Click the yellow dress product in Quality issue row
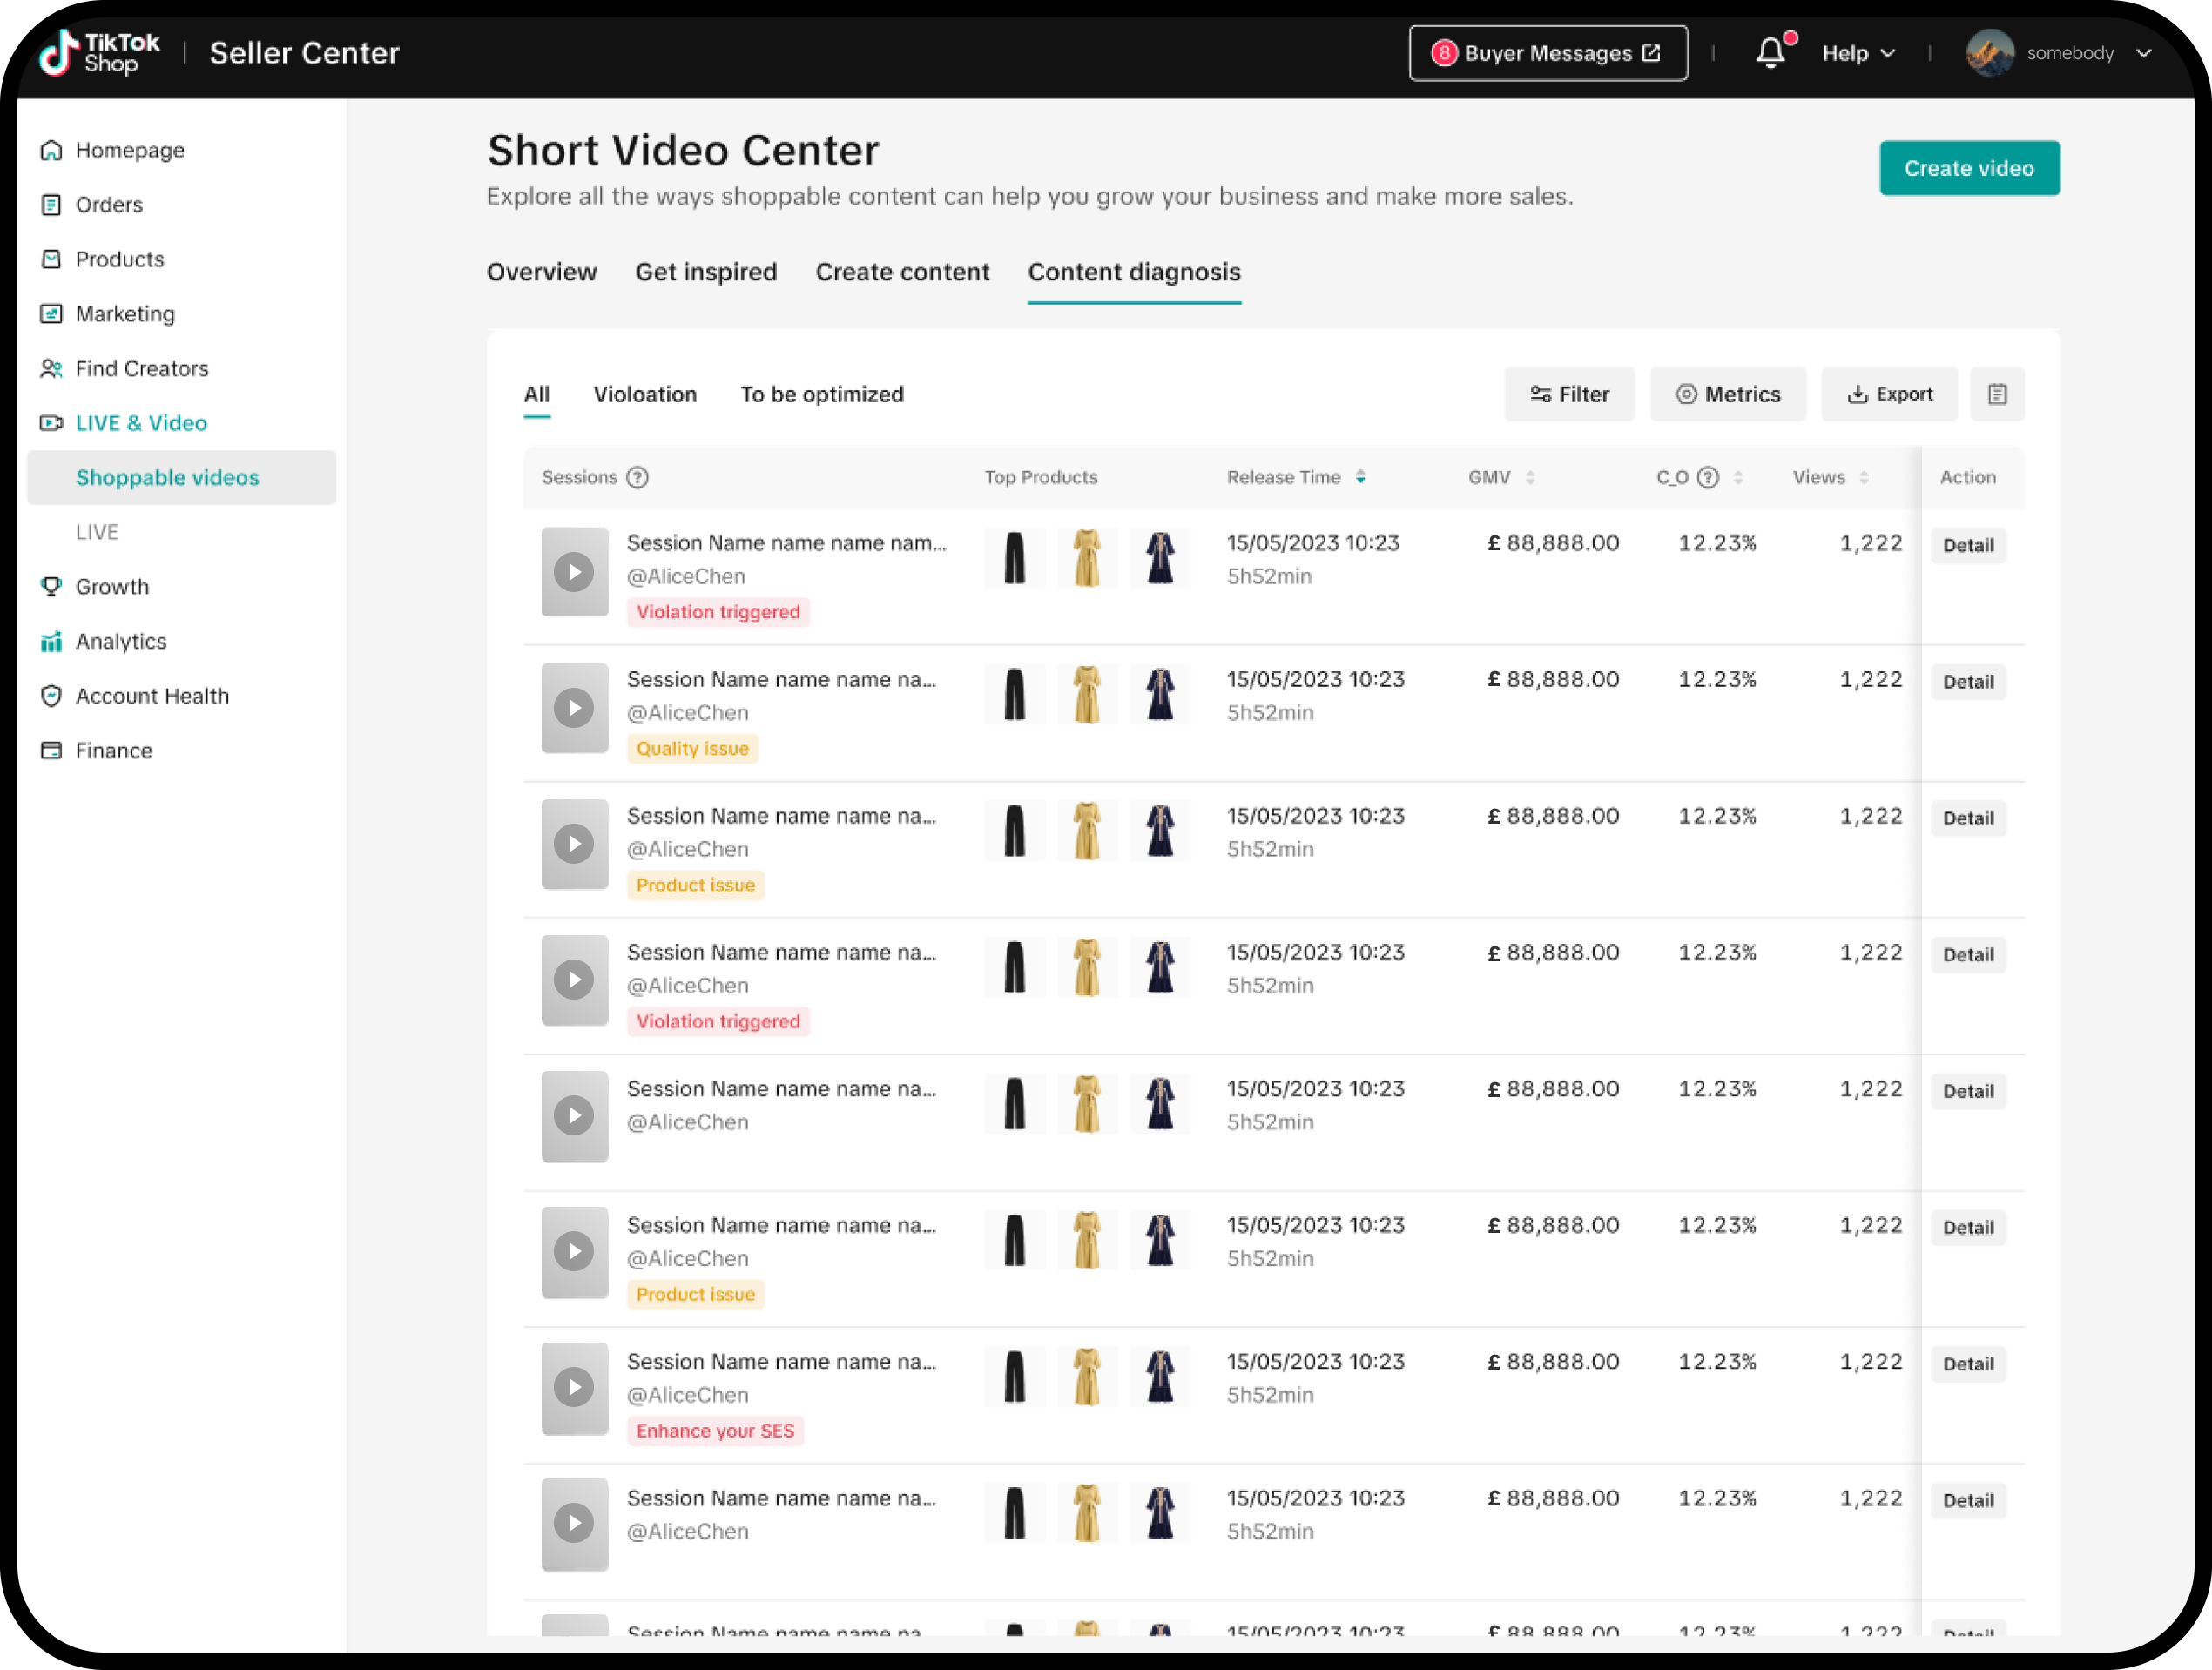Viewport: 2212px width, 1670px height. [1087, 694]
